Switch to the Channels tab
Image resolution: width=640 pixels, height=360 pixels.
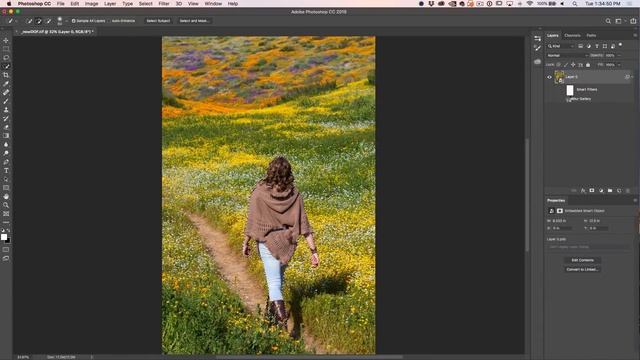click(x=572, y=36)
